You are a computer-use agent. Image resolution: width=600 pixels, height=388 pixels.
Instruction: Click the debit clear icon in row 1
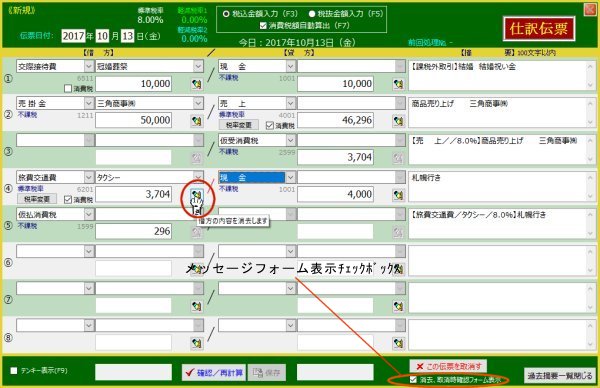point(197,84)
